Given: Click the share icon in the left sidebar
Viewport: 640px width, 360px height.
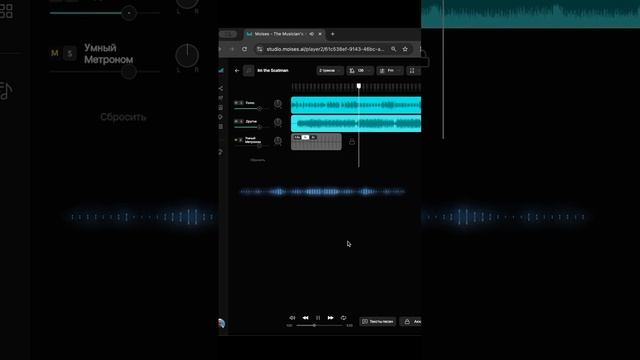Looking at the screenshot, I should click(221, 89).
